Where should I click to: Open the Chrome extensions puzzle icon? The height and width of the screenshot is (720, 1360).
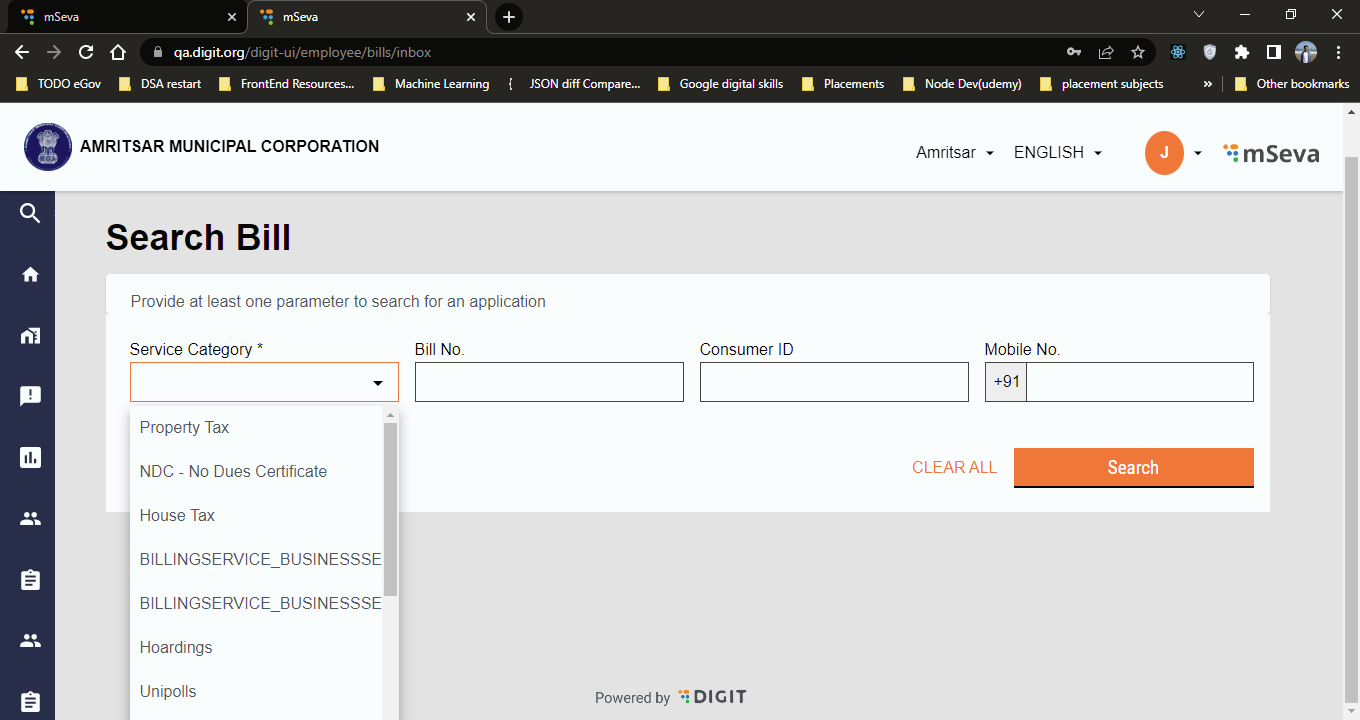(1242, 52)
